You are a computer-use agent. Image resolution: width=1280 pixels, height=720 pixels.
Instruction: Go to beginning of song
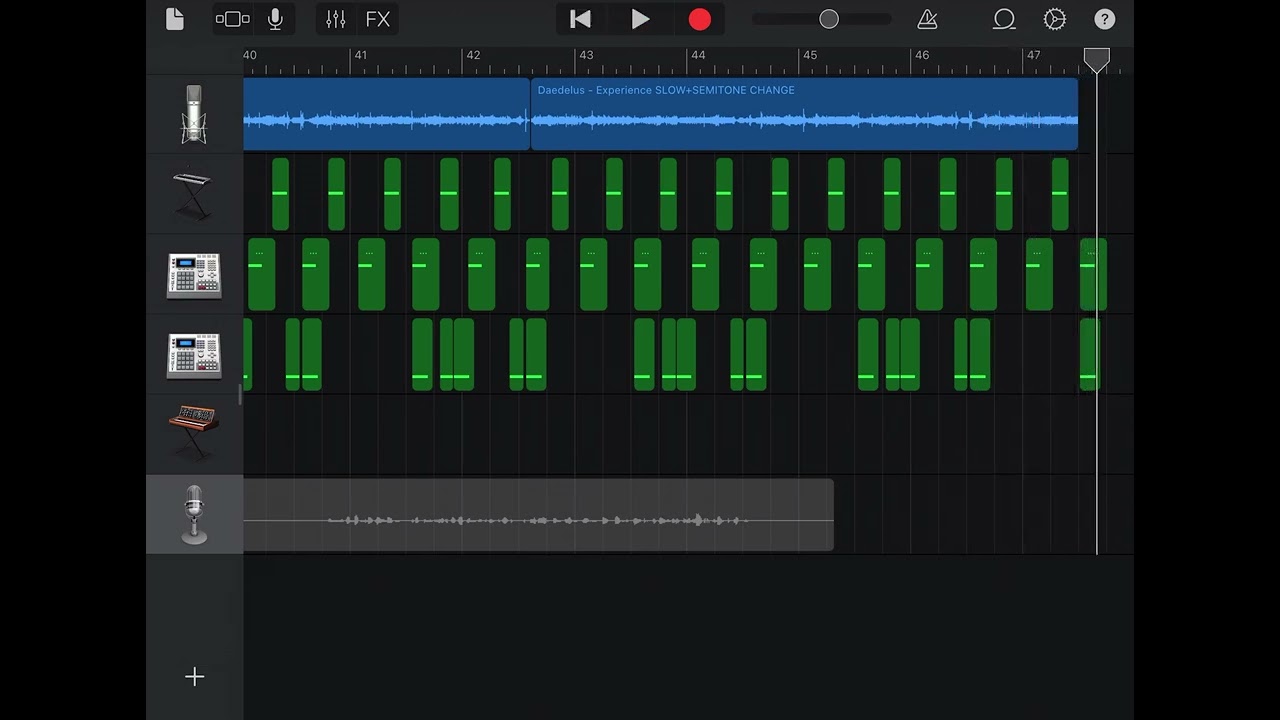[x=580, y=19]
